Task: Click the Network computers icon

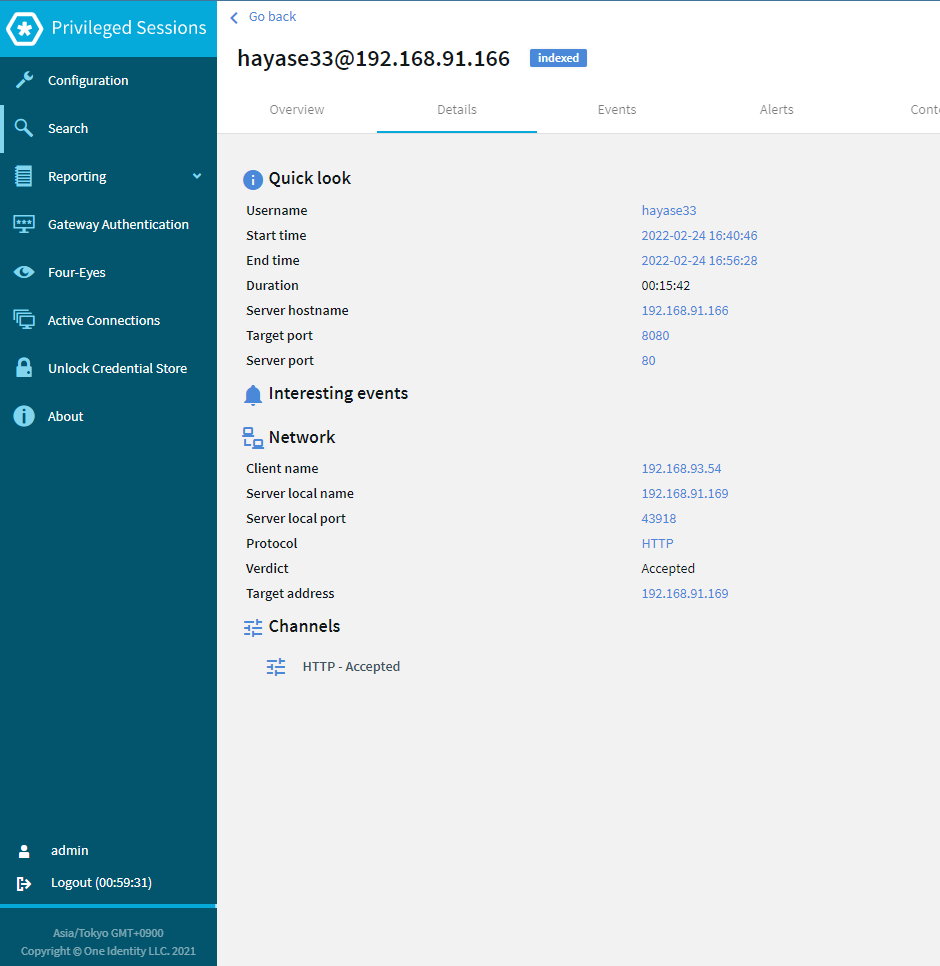Action: (x=253, y=437)
